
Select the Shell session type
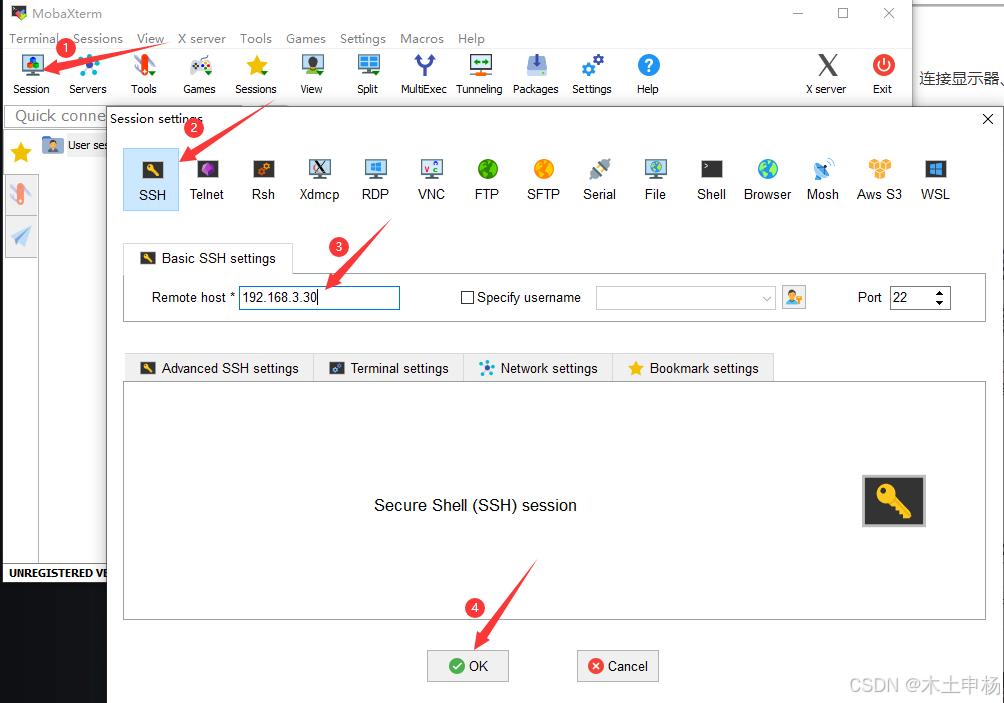pyautogui.click(x=711, y=180)
